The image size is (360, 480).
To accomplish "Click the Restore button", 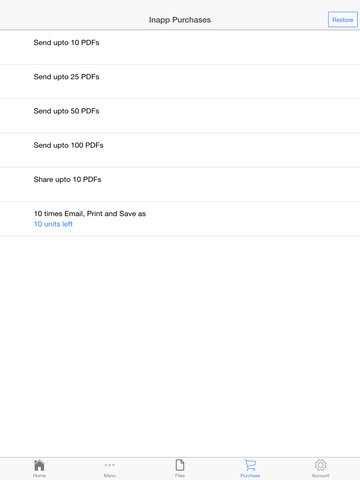I will 343,20.
